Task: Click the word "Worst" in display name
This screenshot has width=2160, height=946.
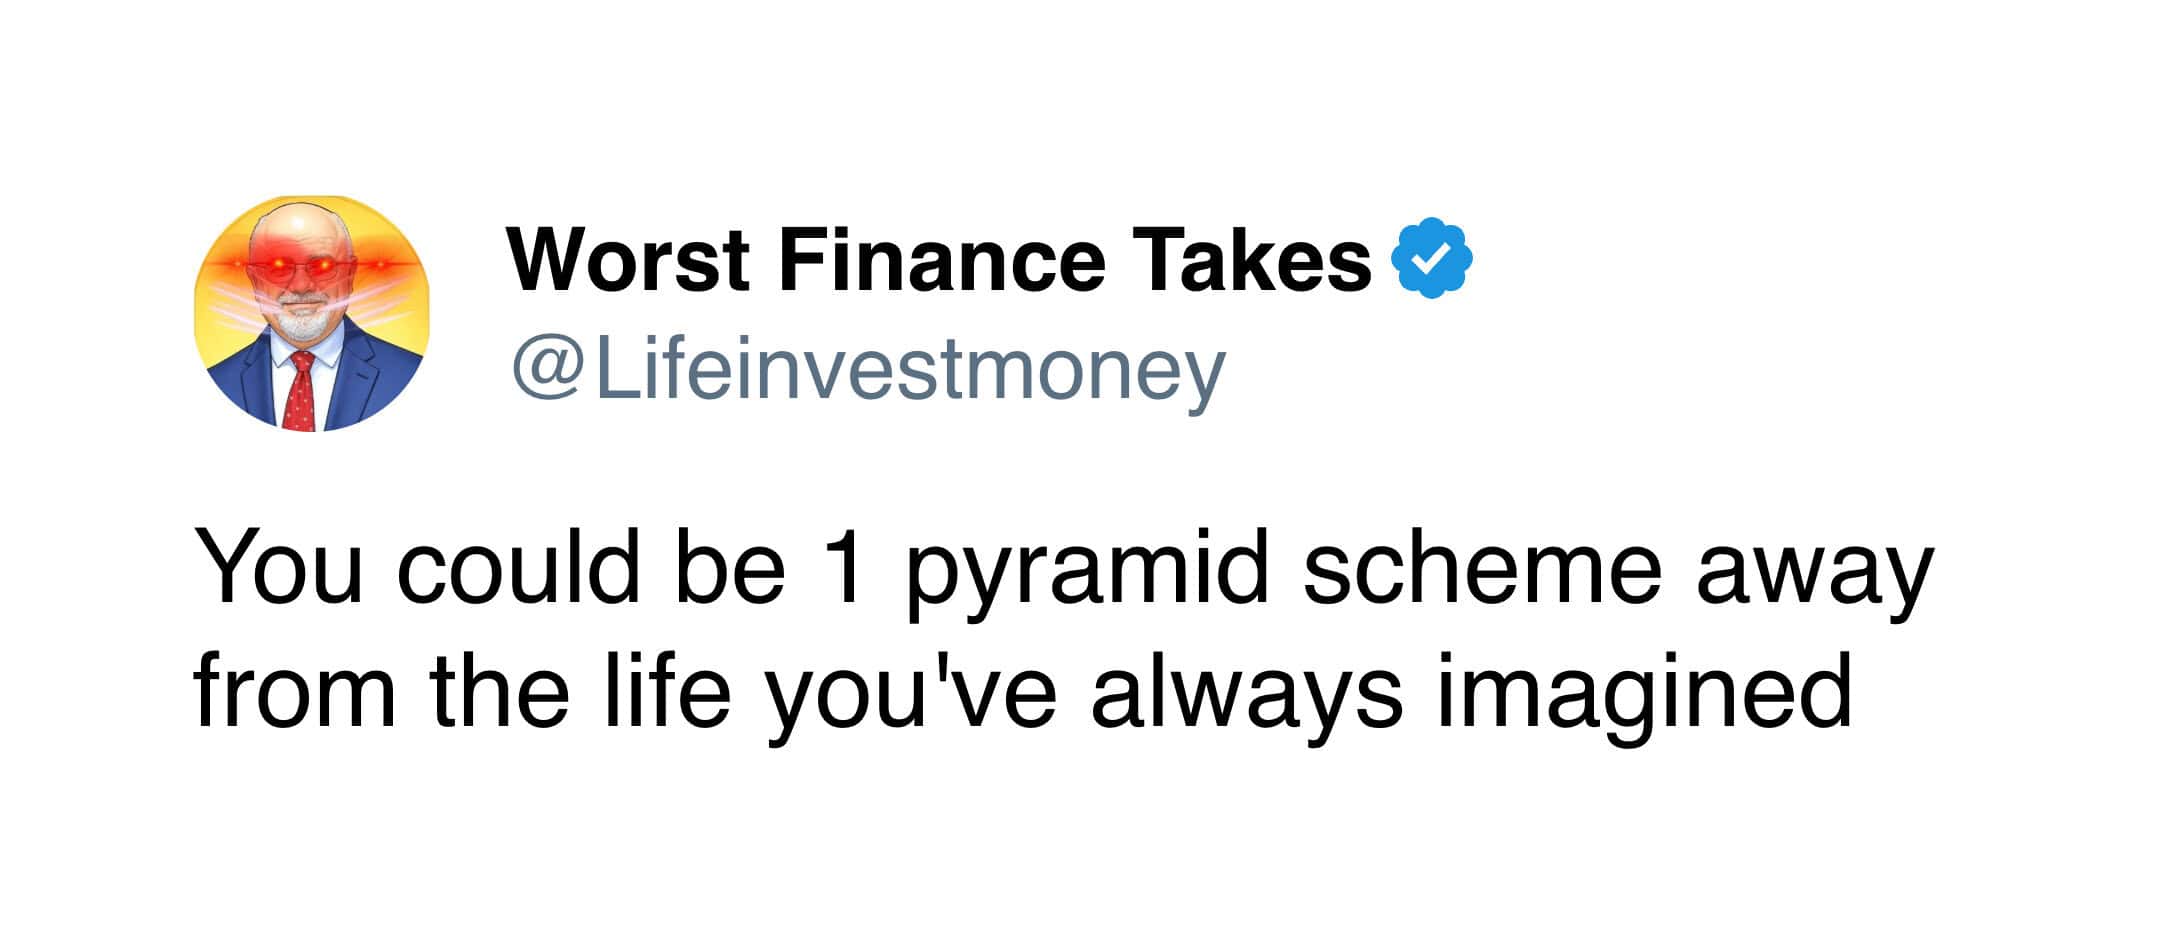Action: (x=628, y=259)
